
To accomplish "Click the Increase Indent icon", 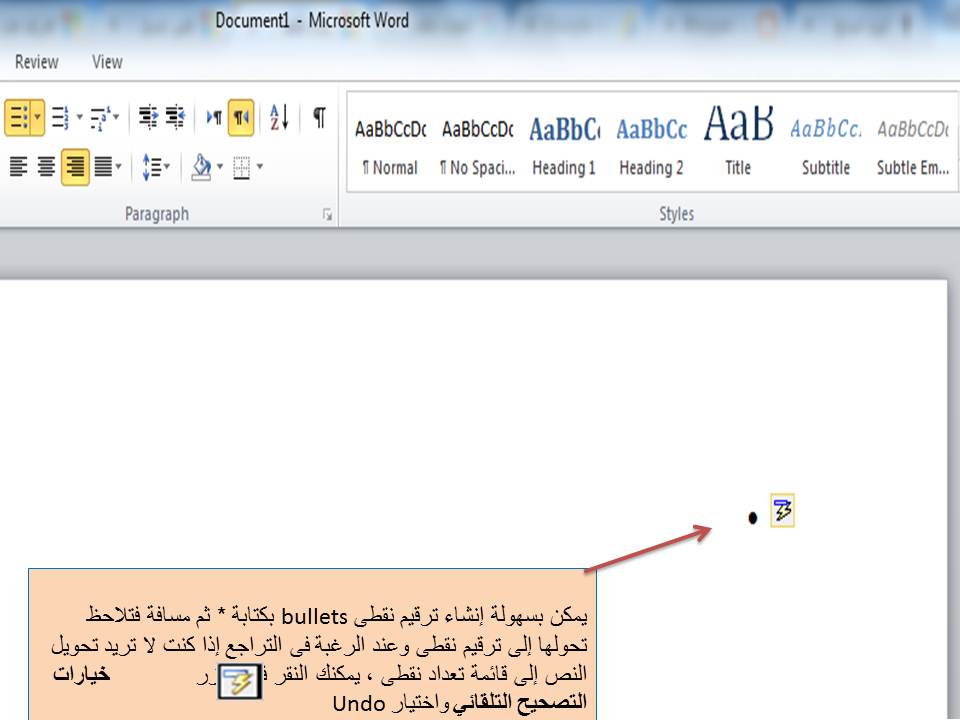I will coord(176,117).
